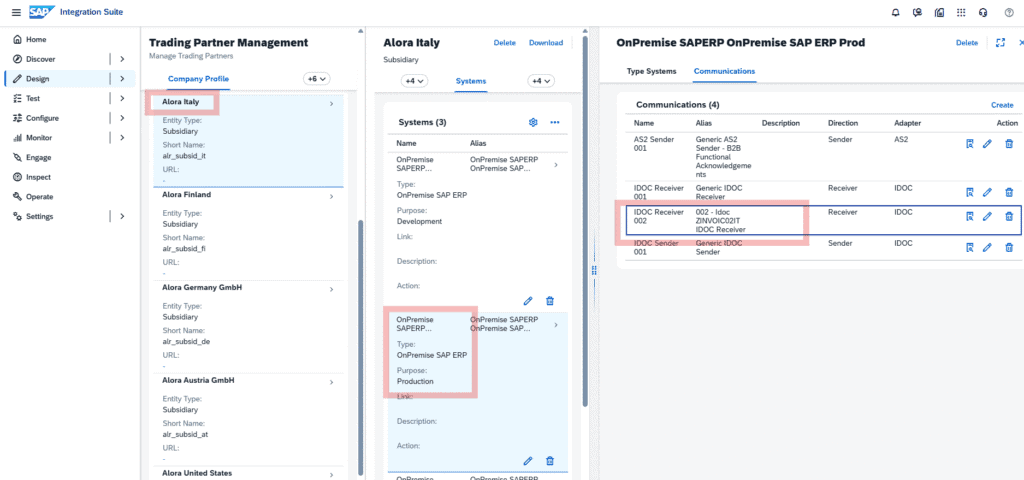The height and width of the screenshot is (480, 1024).
Task: Open the documents icon in the header
Action: point(939,12)
